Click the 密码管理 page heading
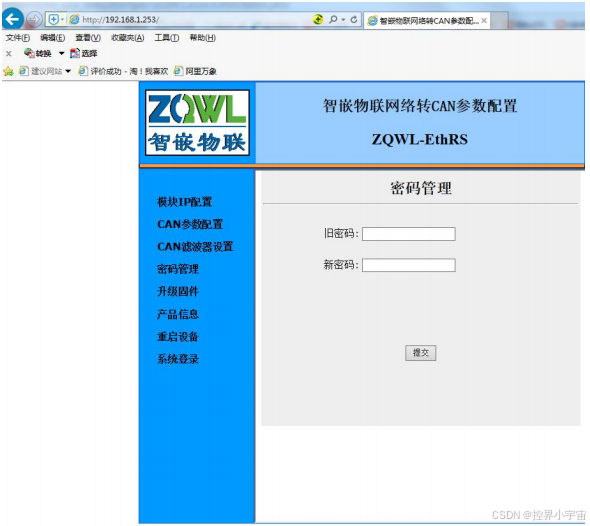Screen dimensions: 590x526 coord(421,188)
